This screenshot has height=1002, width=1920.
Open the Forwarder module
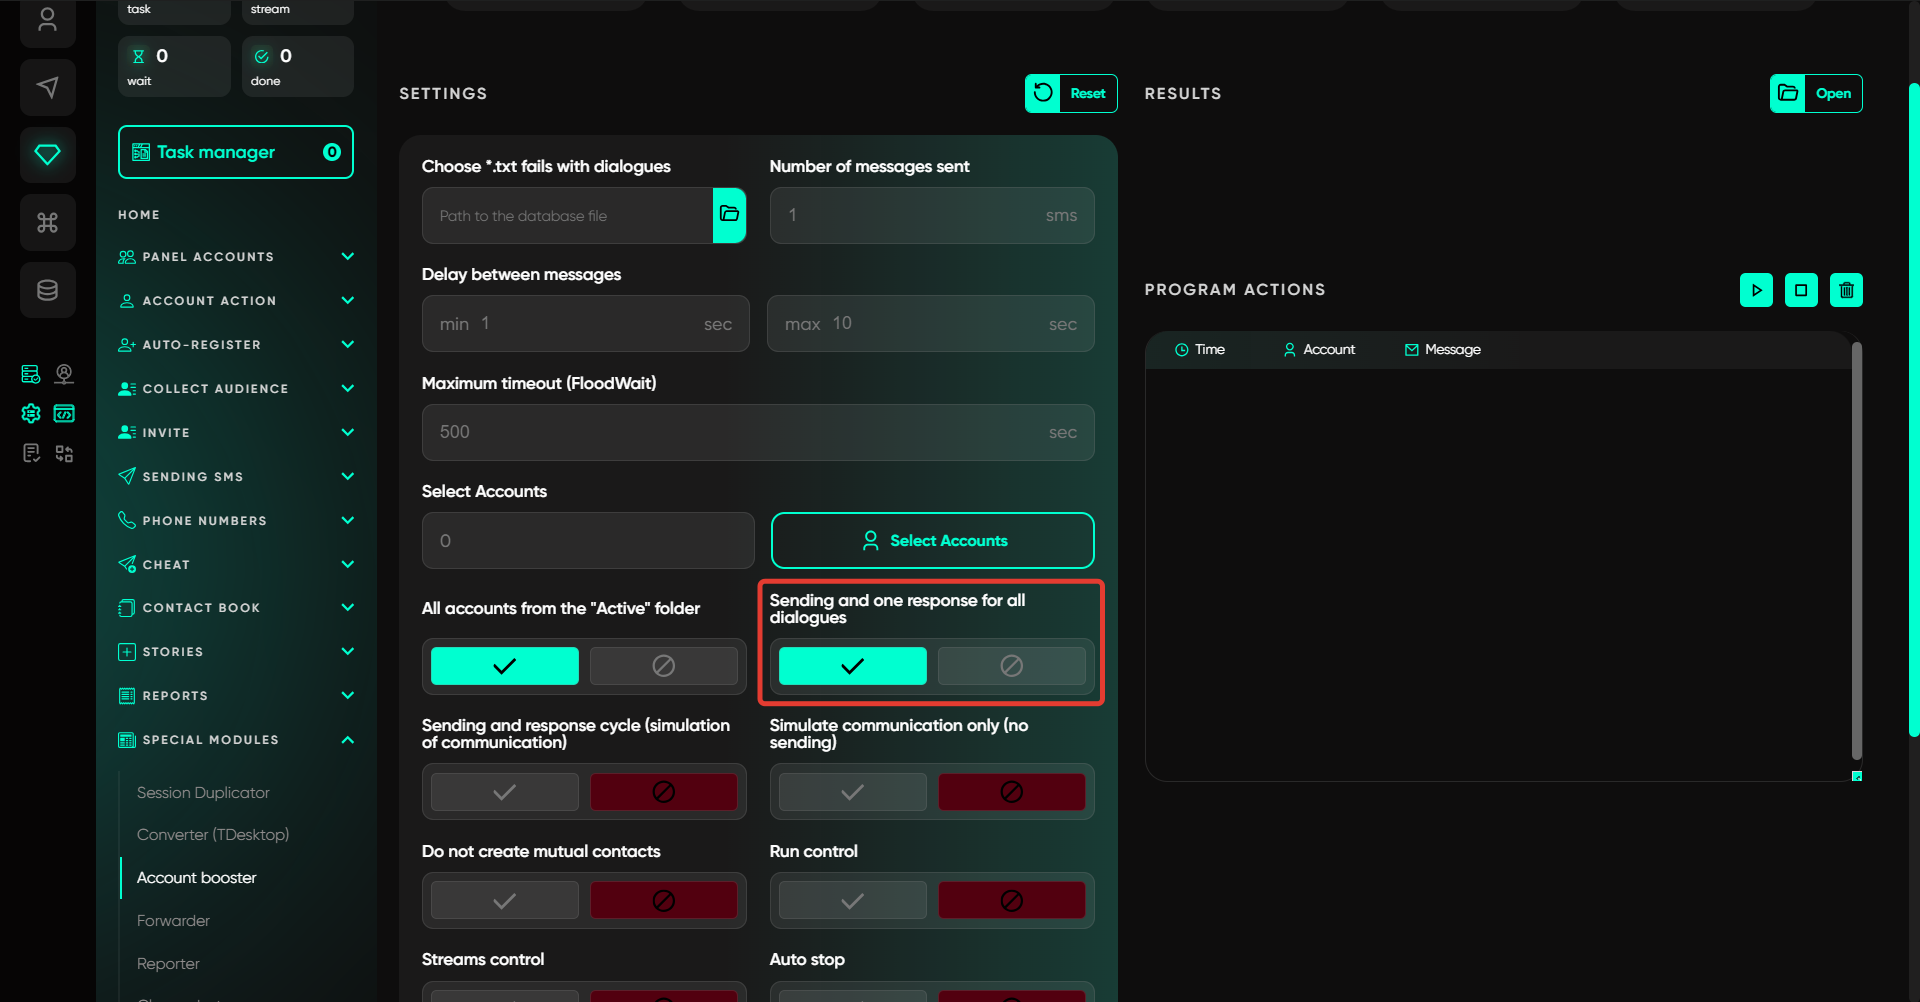(173, 920)
